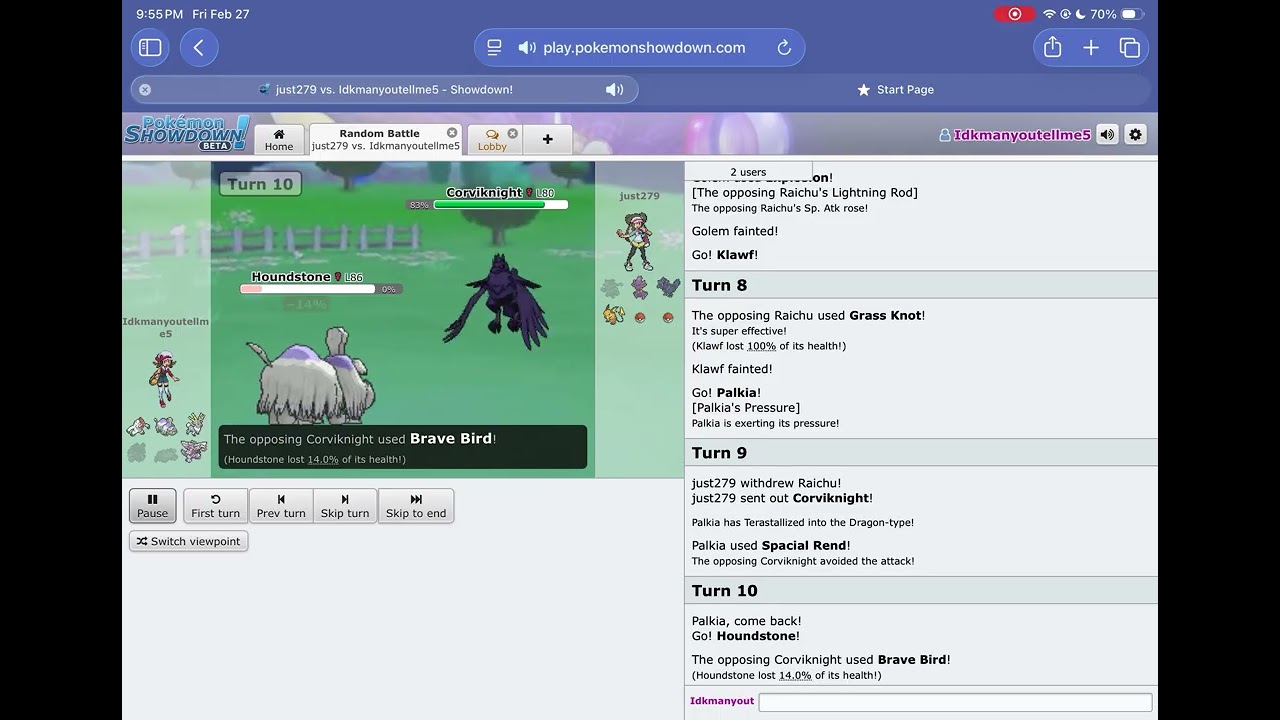Select the Random Battle room tab
1280x720 pixels.
pos(385,139)
